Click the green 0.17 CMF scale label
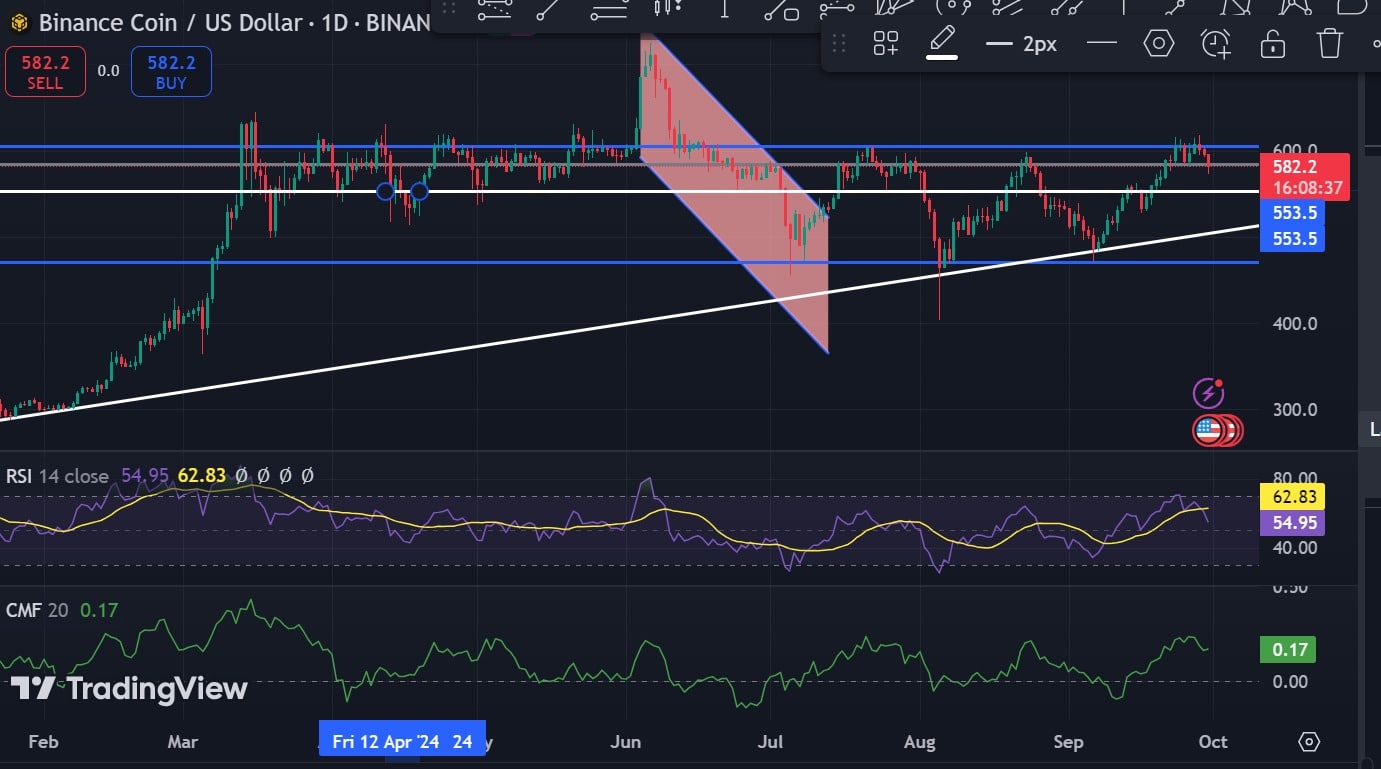This screenshot has width=1381, height=769. [x=1290, y=650]
